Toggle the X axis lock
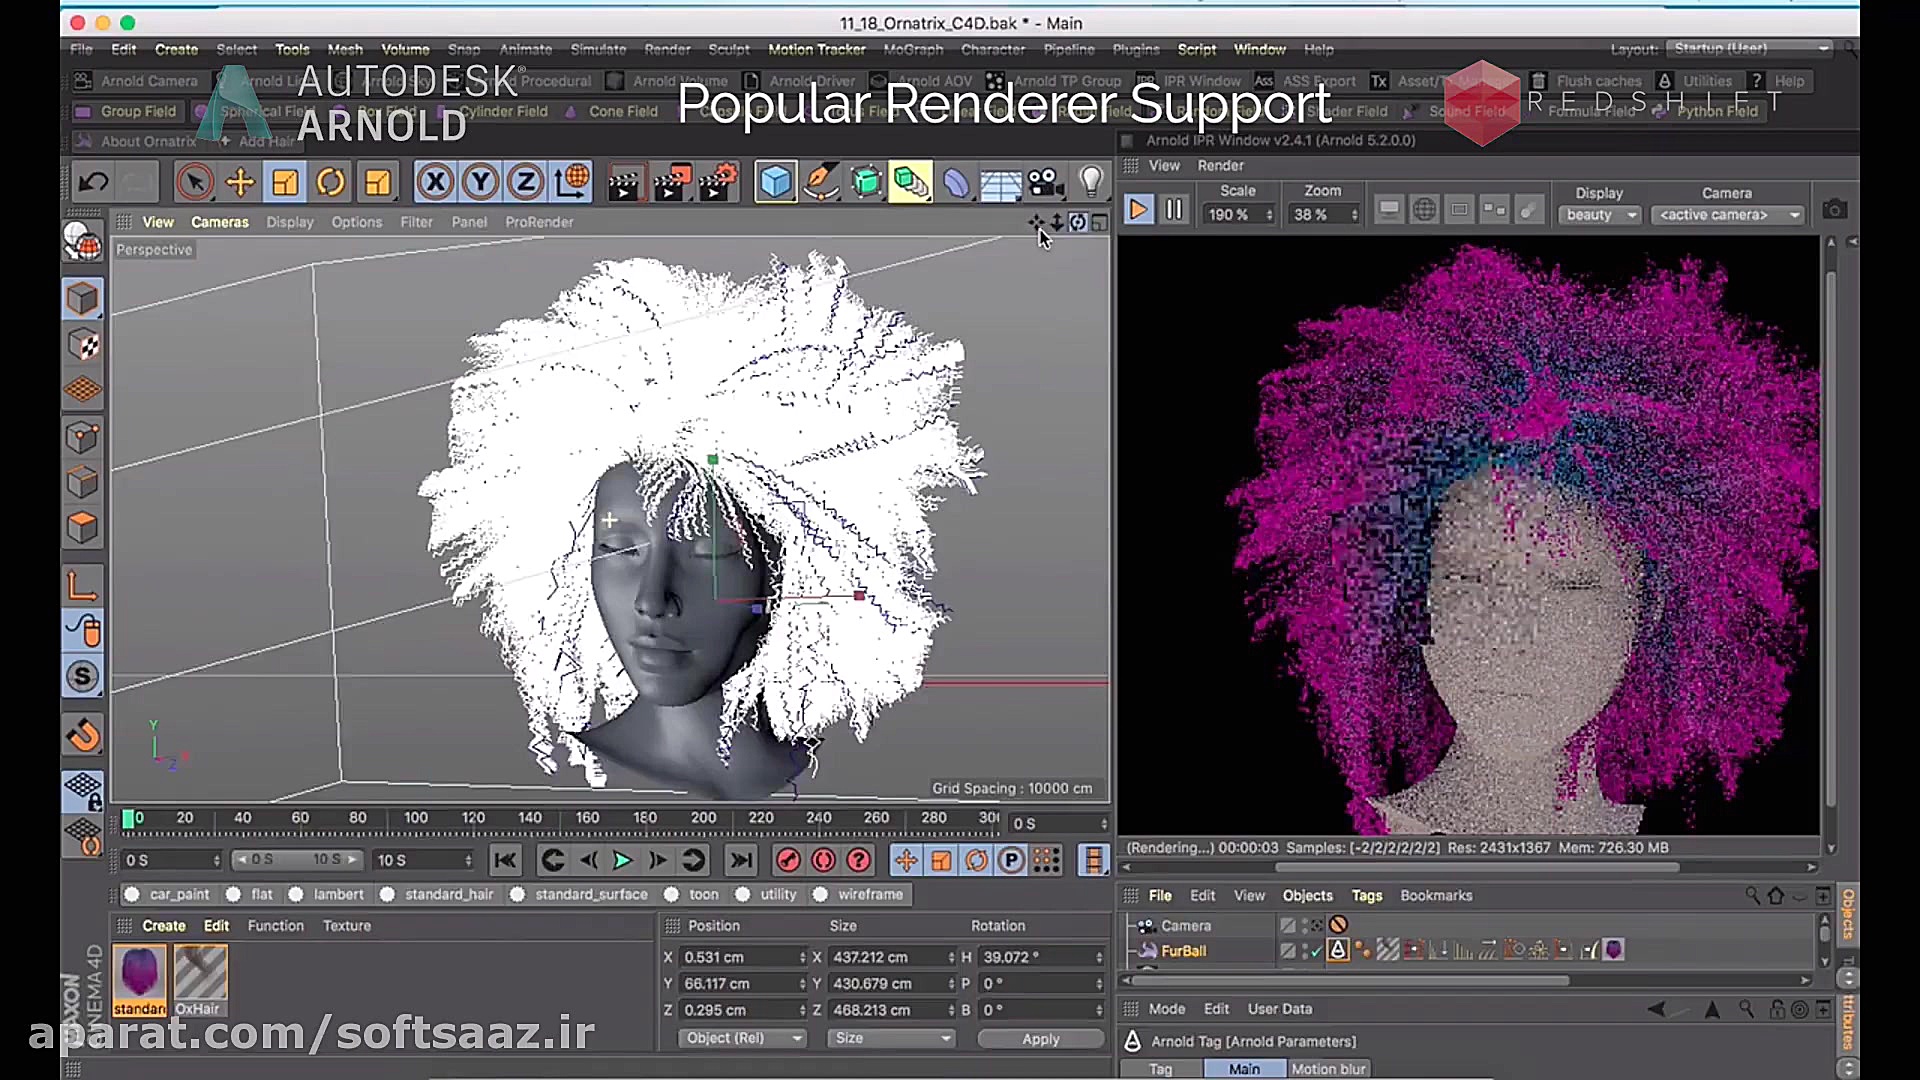 (x=435, y=182)
